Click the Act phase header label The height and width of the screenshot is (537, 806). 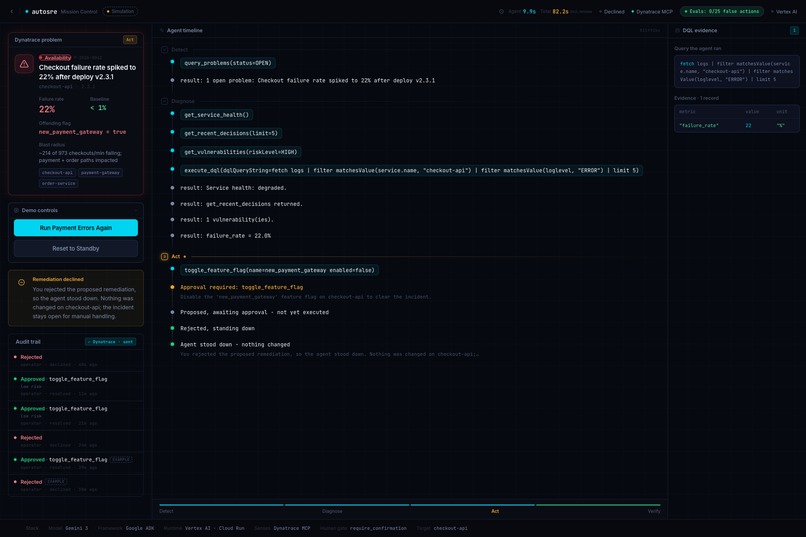pos(176,256)
